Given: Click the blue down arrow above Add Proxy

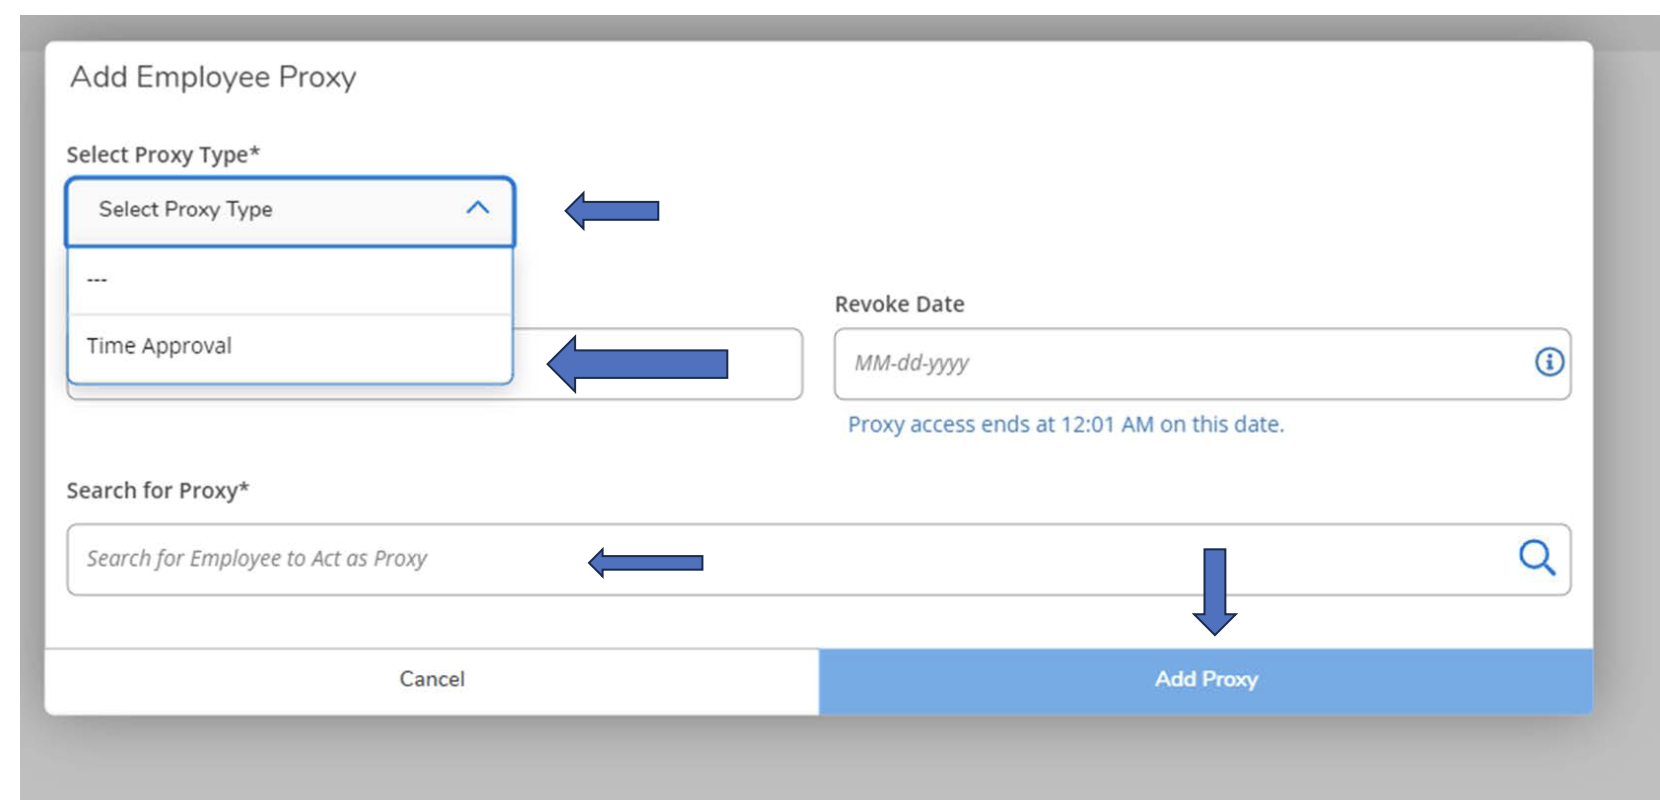Looking at the screenshot, I should tap(1214, 591).
